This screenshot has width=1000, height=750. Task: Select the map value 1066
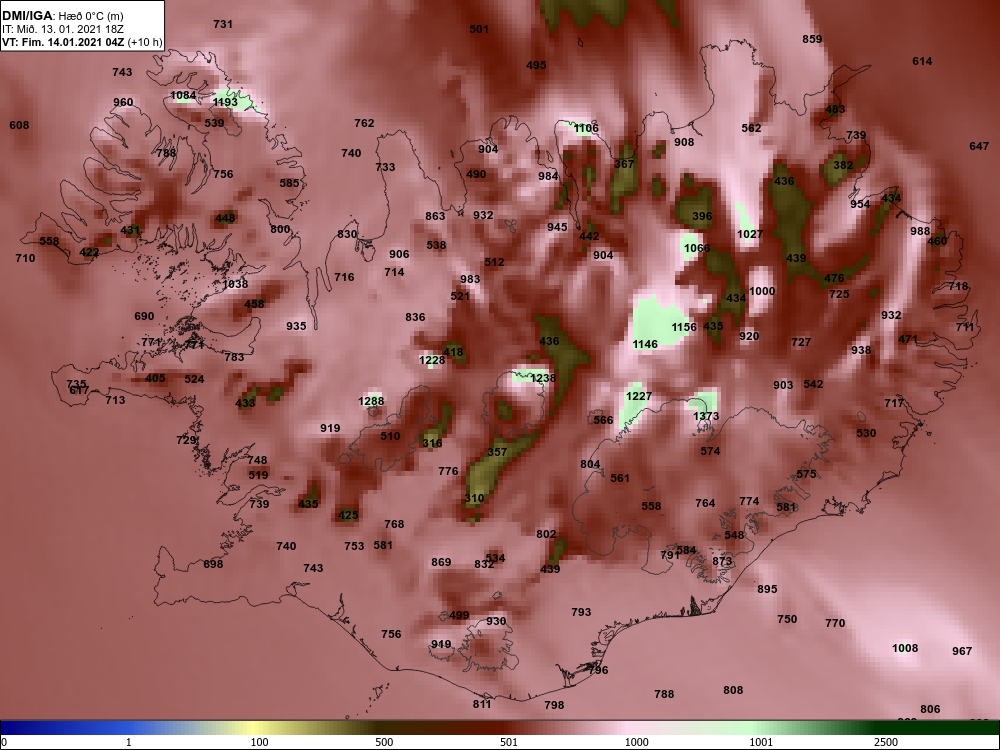[x=696, y=248]
